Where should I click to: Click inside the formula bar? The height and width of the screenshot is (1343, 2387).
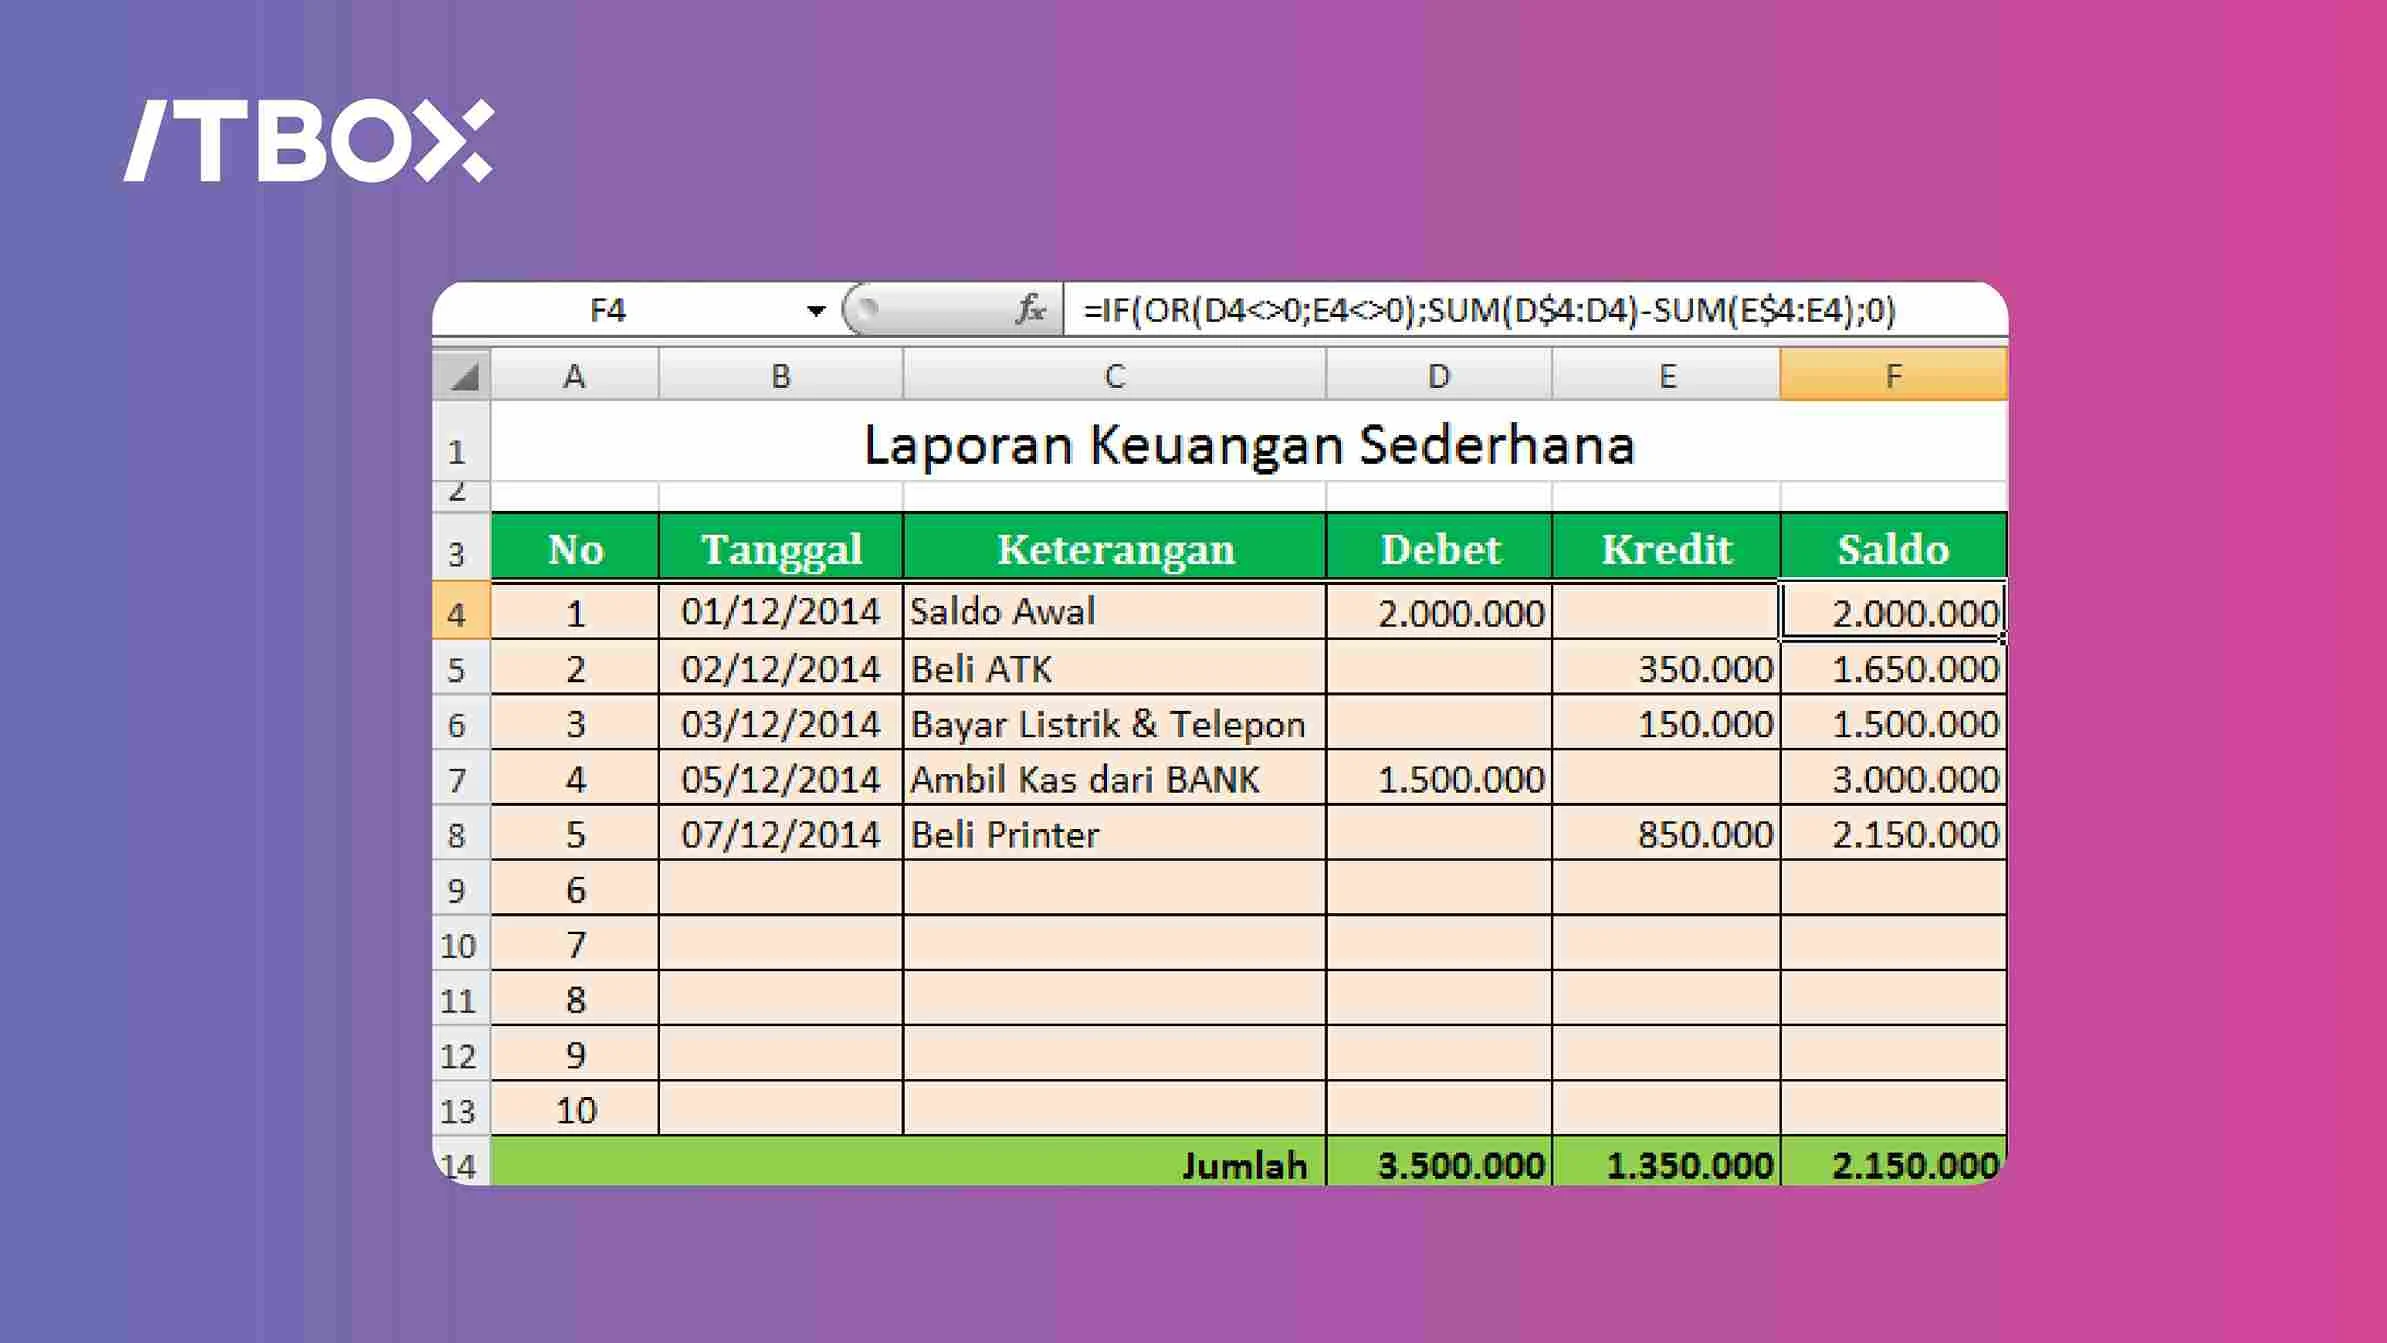1500,311
